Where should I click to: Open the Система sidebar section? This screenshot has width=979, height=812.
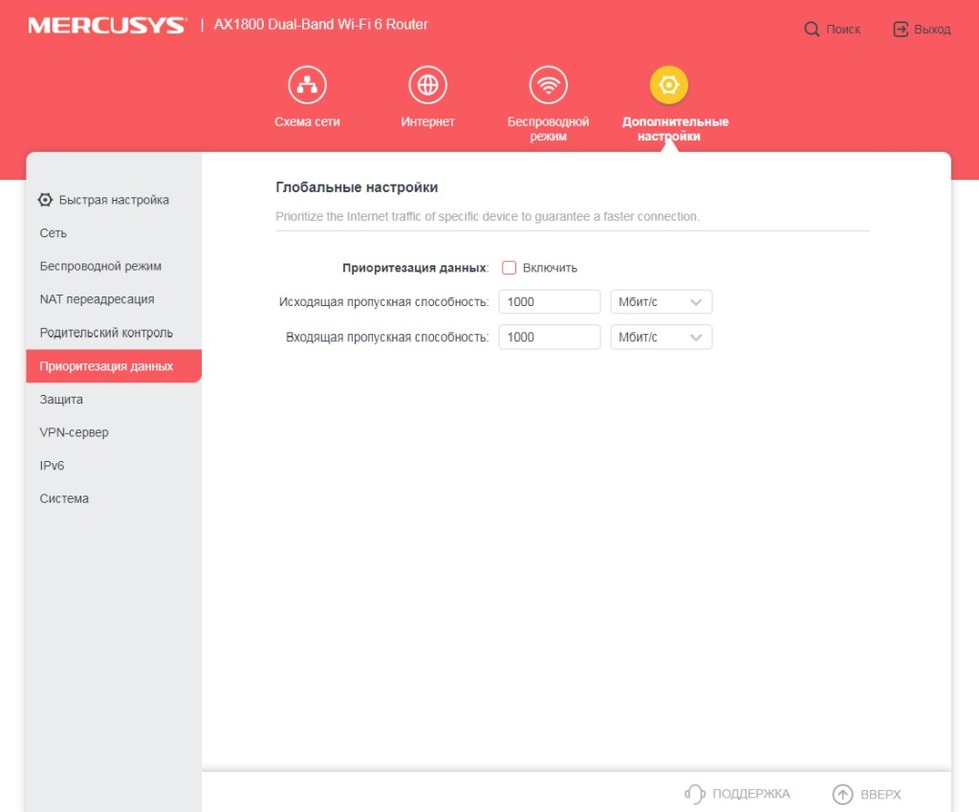click(64, 499)
